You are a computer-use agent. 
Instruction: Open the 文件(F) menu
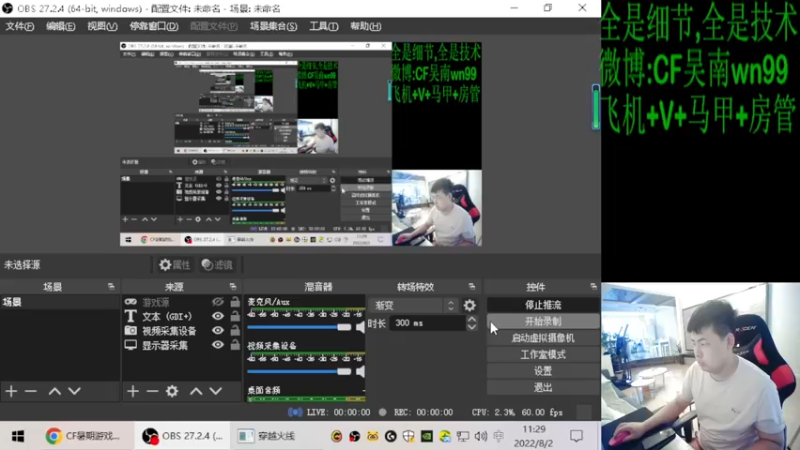pos(19,27)
